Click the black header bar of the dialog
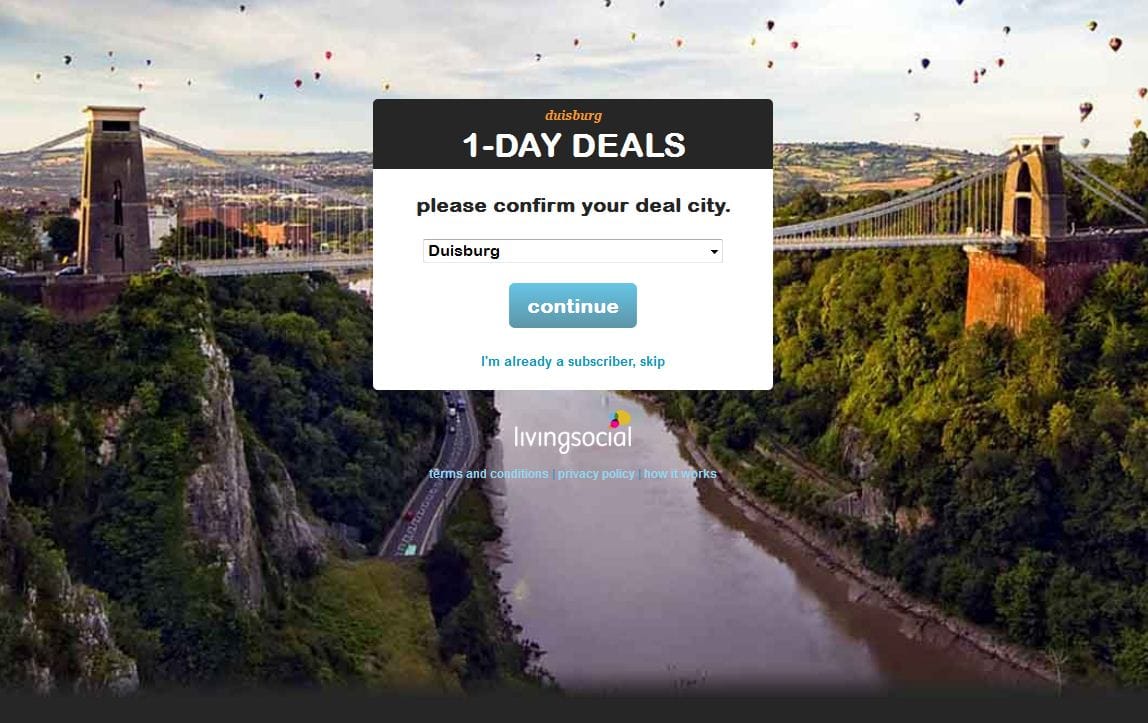 pyautogui.click(x=573, y=134)
